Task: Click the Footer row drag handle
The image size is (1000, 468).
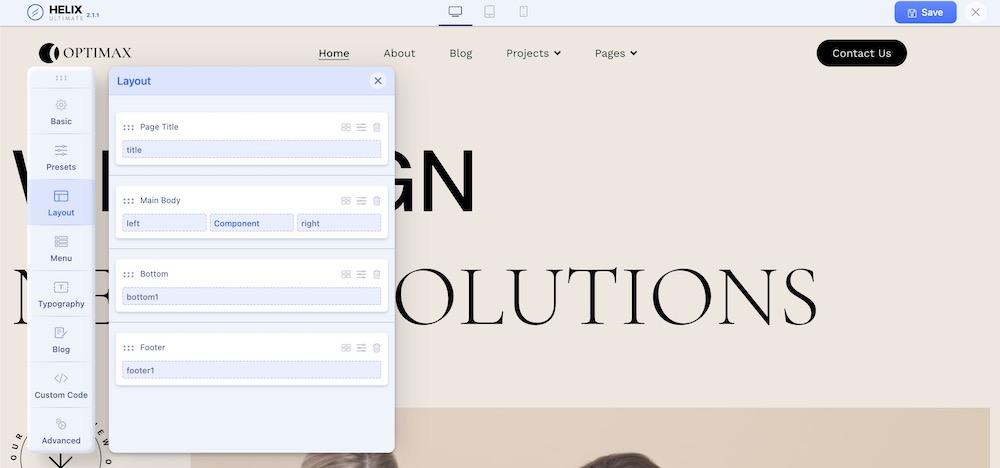Action: point(129,348)
